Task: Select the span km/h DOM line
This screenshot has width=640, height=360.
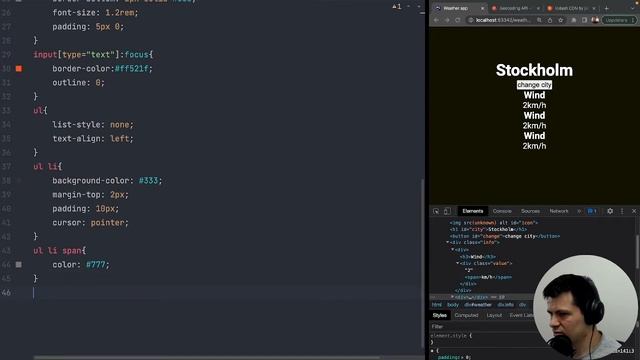Action: point(488,277)
